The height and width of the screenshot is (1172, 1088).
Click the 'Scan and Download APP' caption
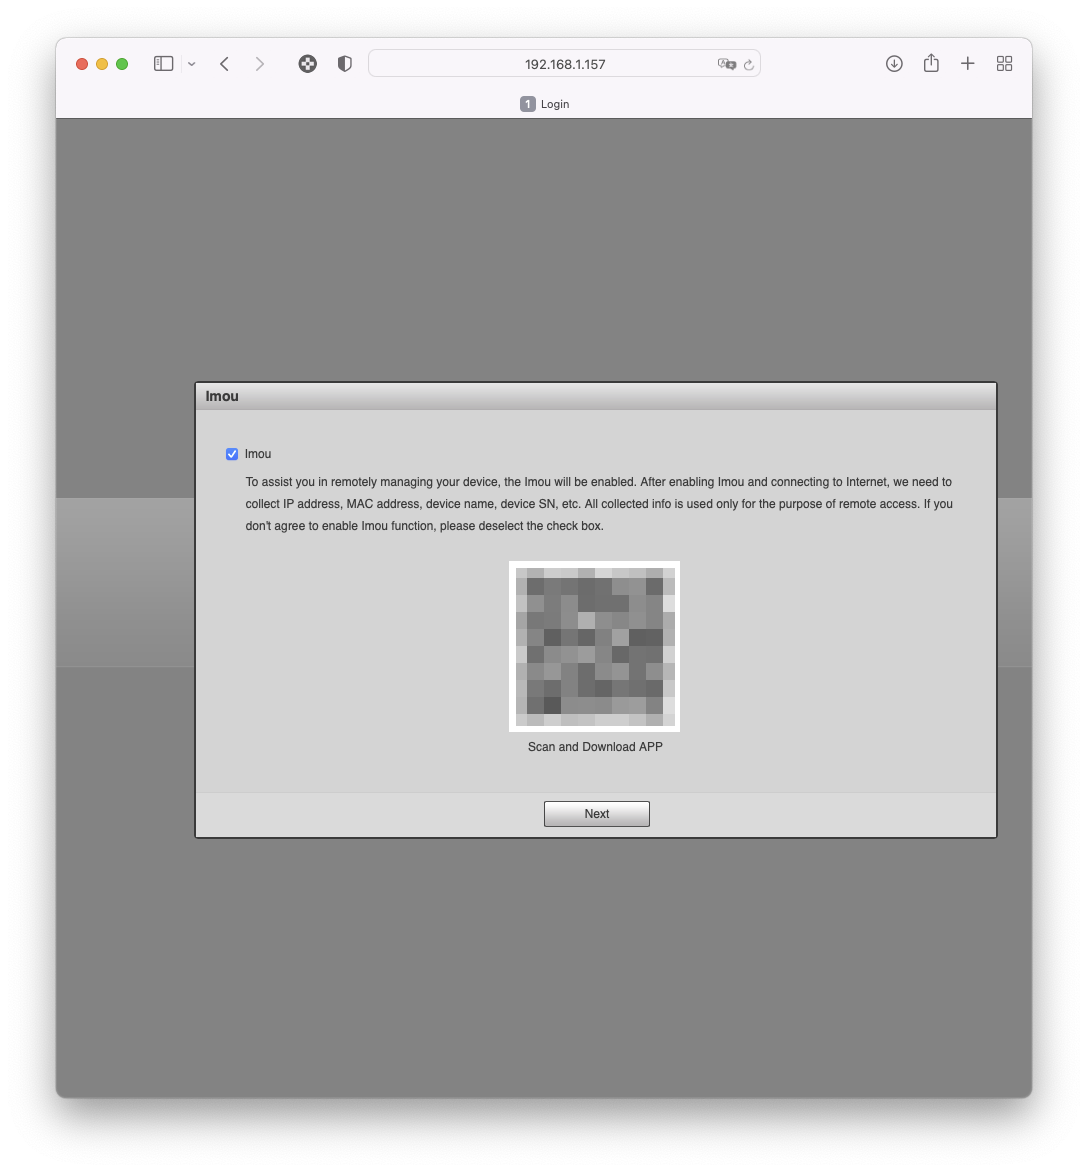click(x=595, y=747)
